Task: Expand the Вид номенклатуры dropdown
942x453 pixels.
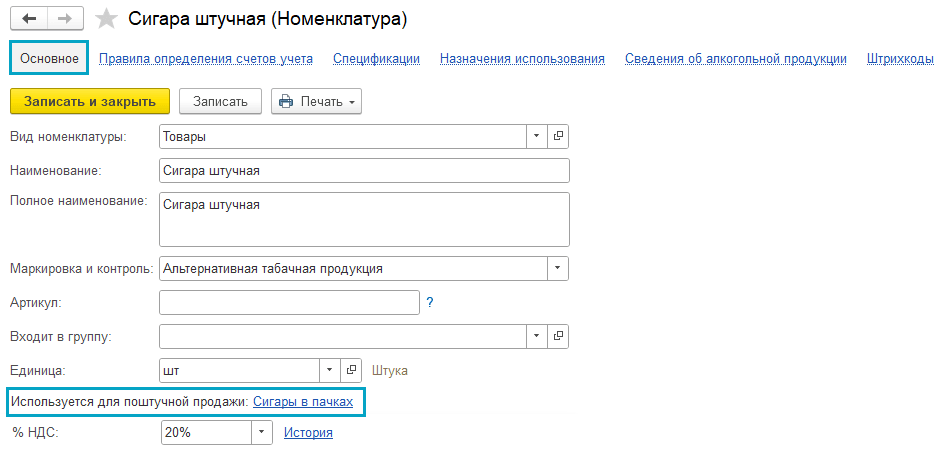Action: tap(537, 136)
